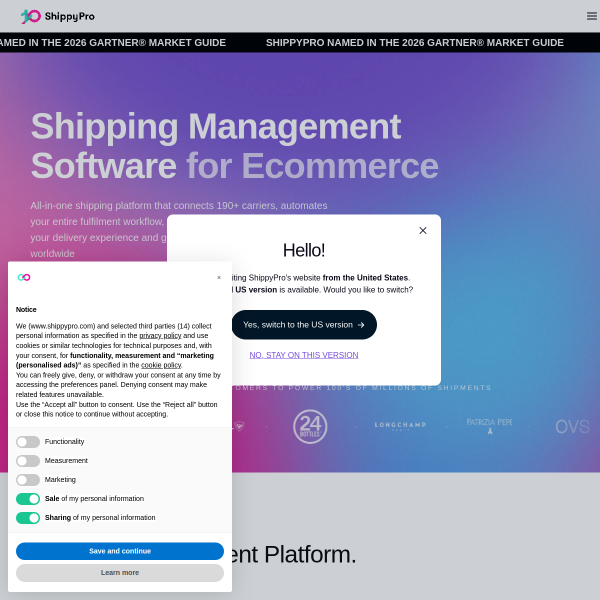Click the OVS brand logo
The width and height of the screenshot is (600, 600).
pos(572,427)
